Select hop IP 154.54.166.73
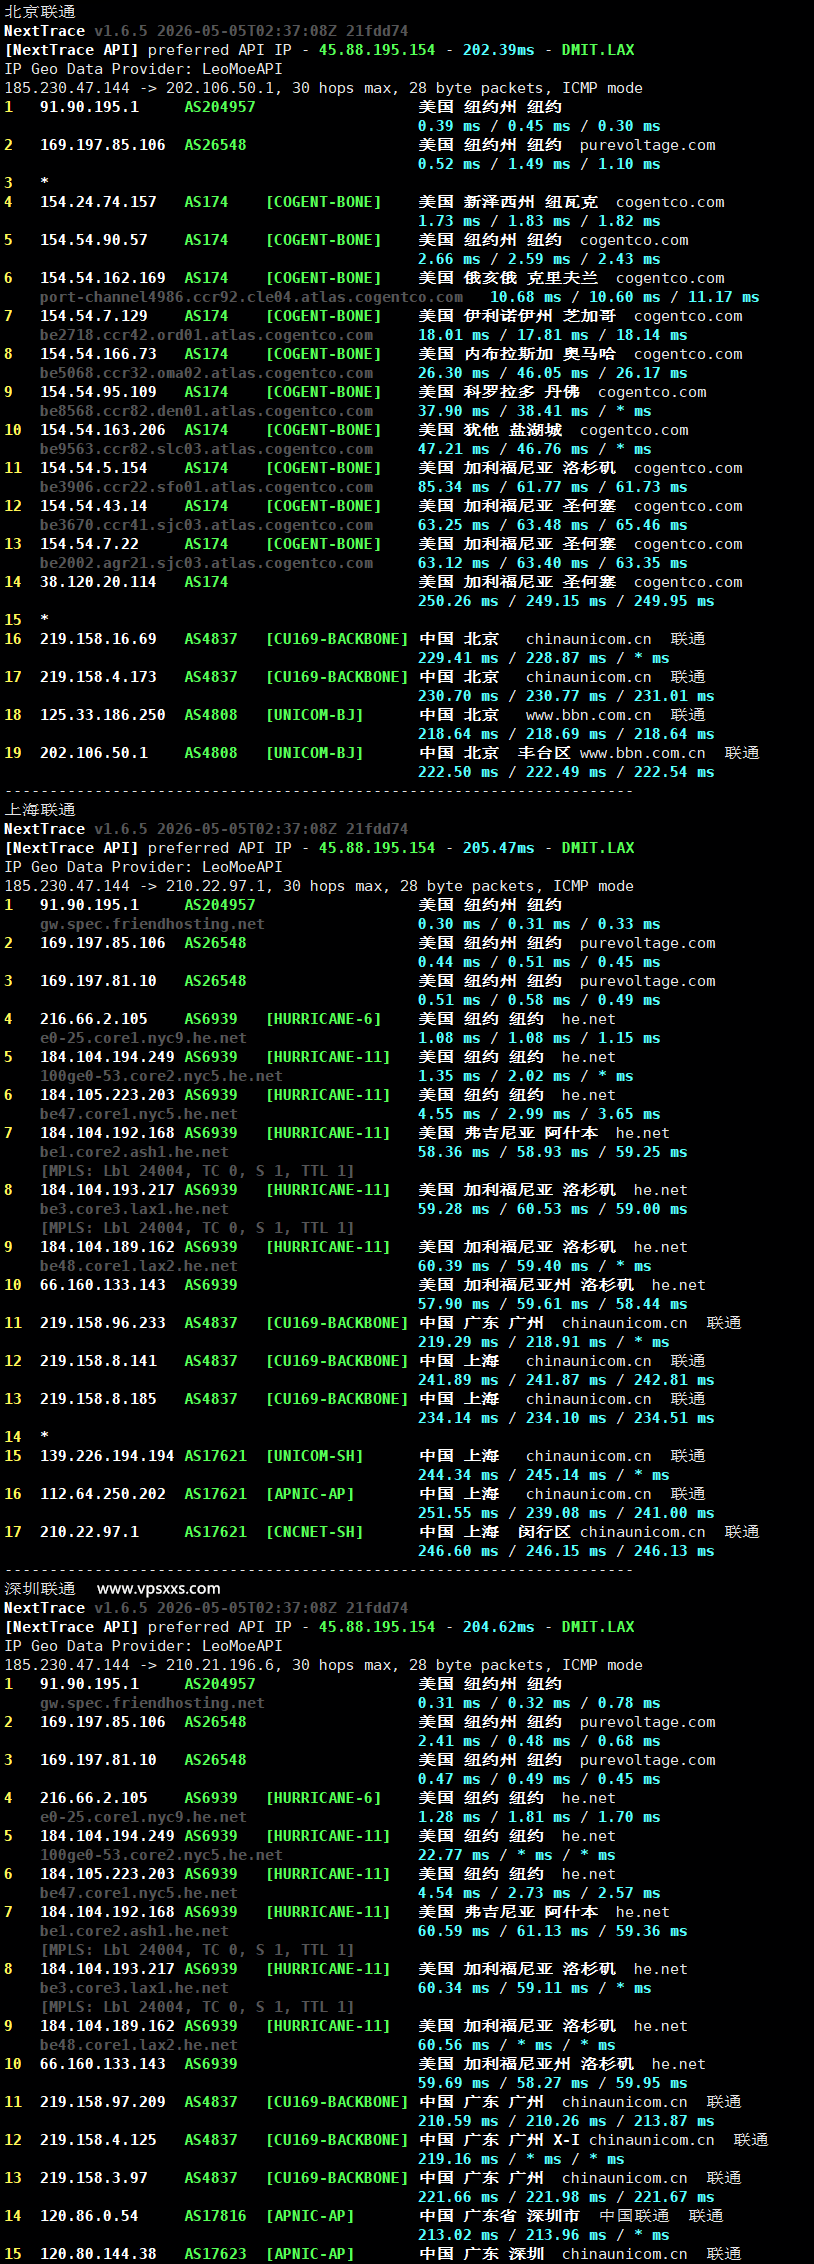 coord(98,354)
